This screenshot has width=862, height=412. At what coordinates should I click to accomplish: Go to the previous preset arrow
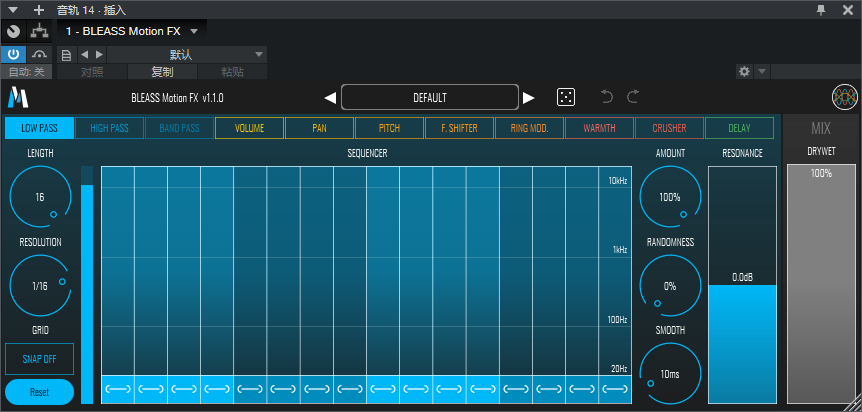(x=330, y=98)
